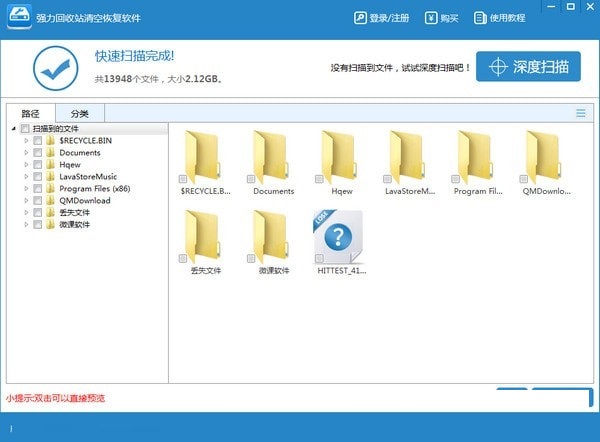
Task: Check the Program Files (x86) tree checkbox
Action: (x=38, y=188)
